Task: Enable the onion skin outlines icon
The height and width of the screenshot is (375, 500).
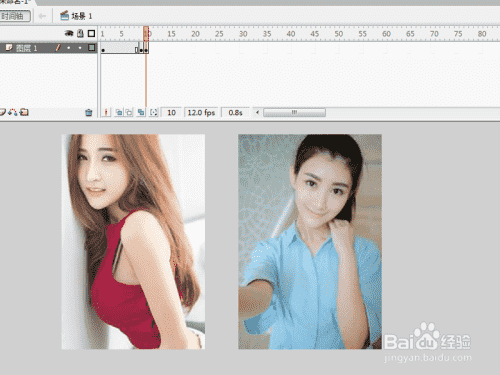Action: coord(129,112)
